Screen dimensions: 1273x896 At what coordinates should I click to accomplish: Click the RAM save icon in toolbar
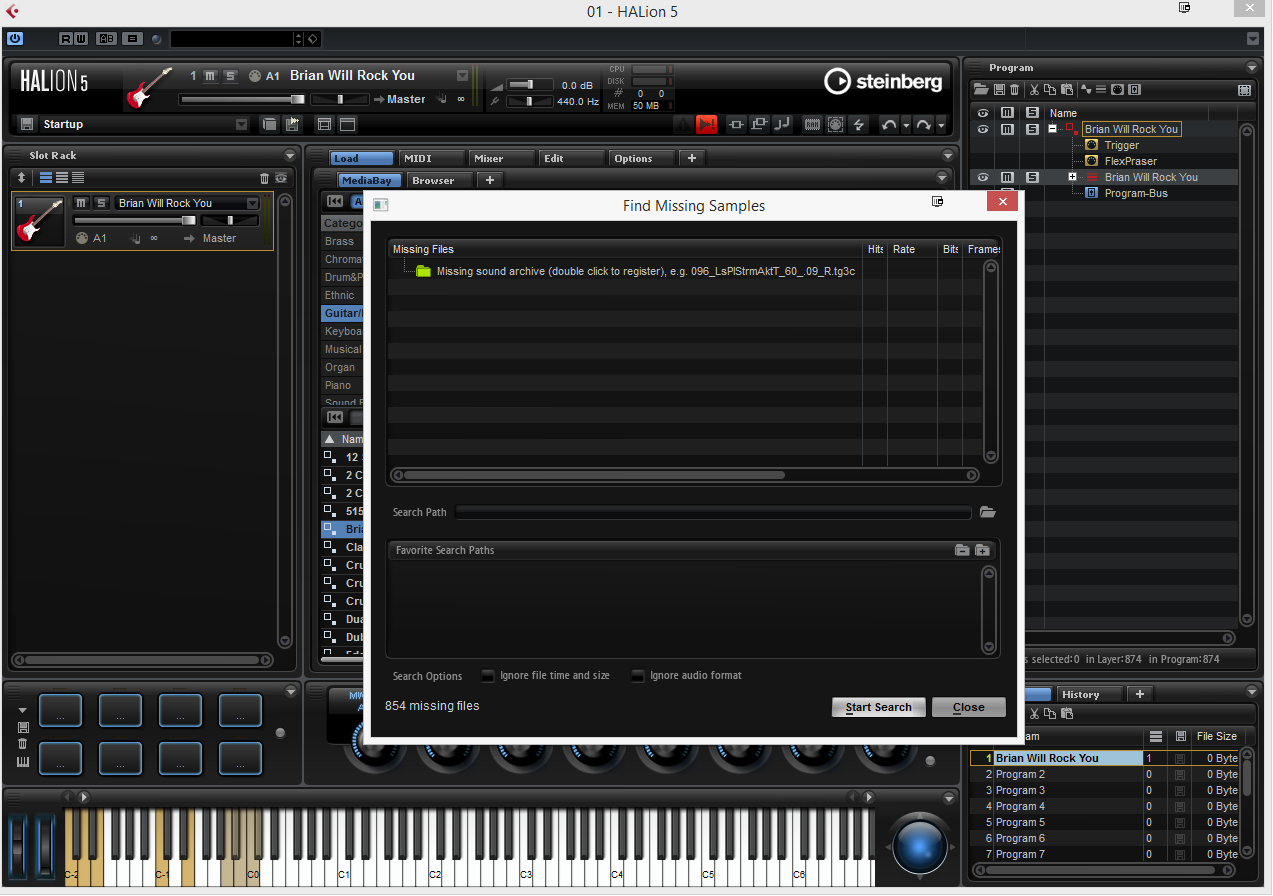[812, 124]
